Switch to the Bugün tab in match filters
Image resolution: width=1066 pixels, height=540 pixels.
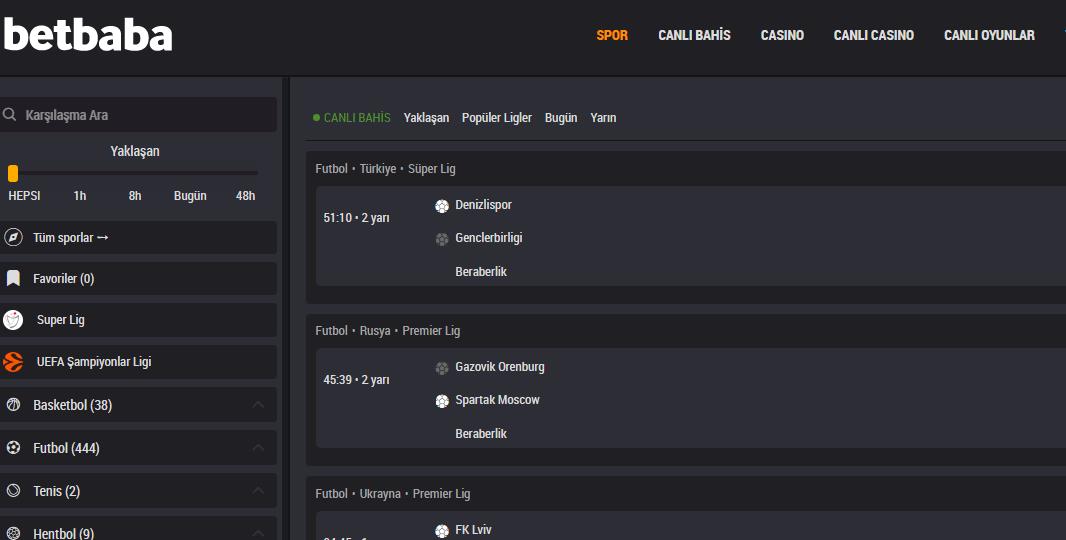[561, 118]
